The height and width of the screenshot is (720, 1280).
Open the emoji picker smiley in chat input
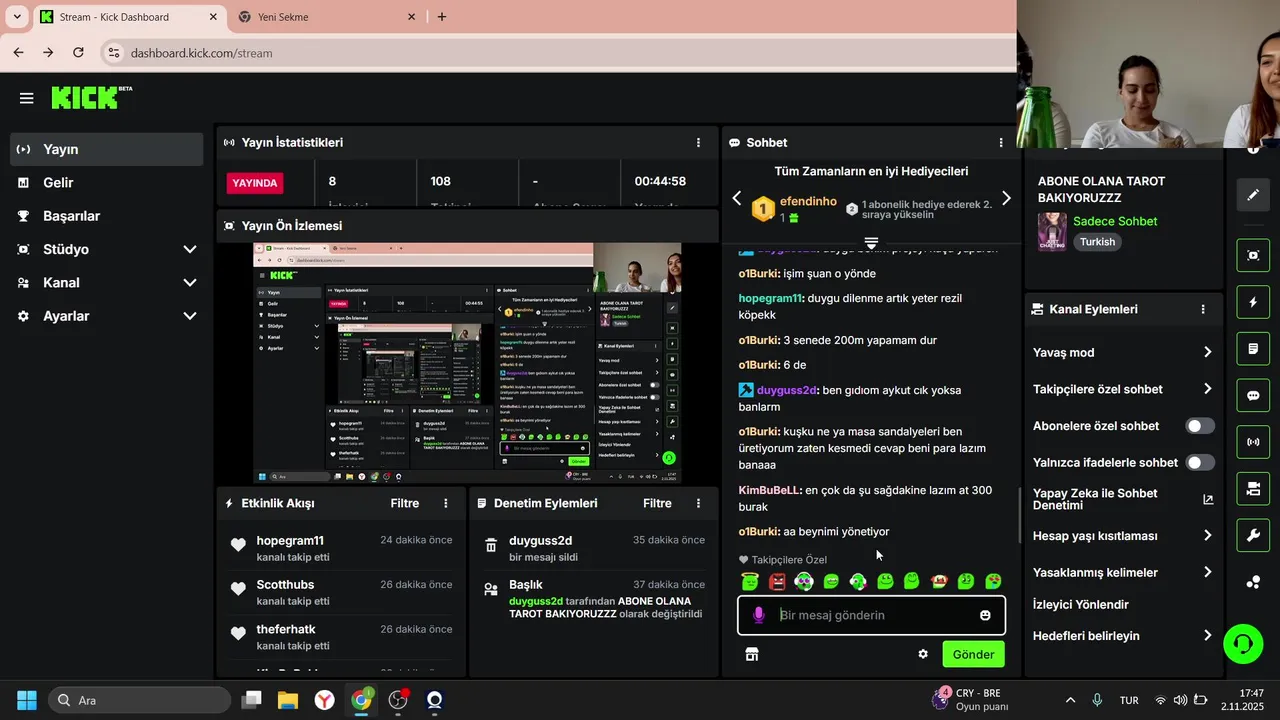click(x=985, y=615)
